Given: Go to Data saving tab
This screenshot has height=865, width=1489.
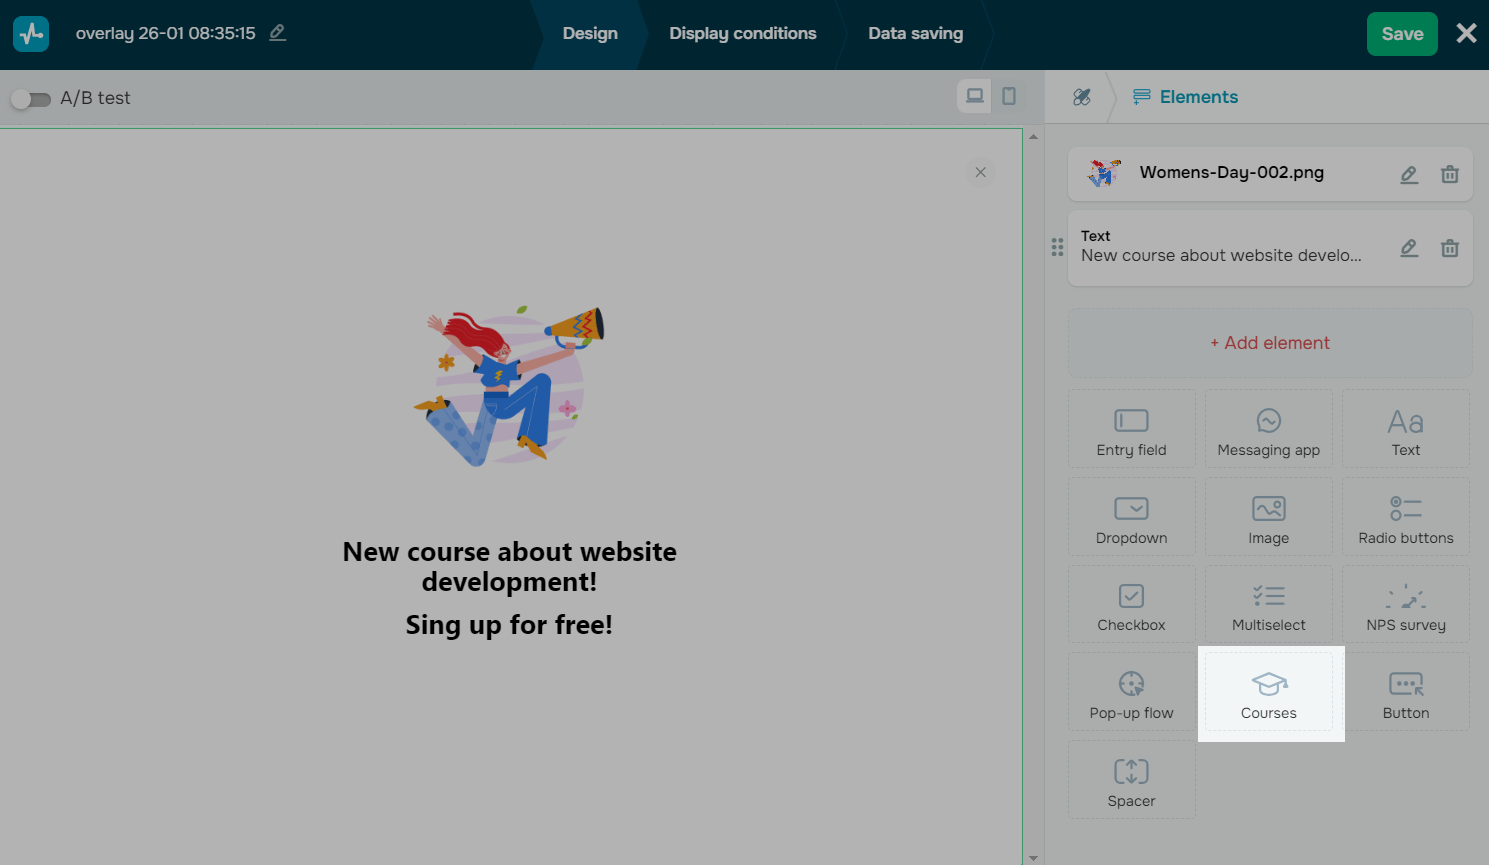Looking at the screenshot, I should pyautogui.click(x=916, y=33).
